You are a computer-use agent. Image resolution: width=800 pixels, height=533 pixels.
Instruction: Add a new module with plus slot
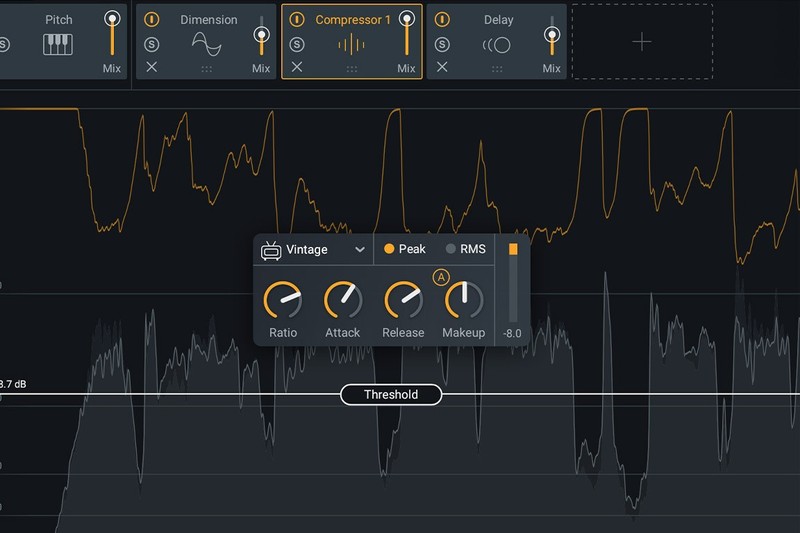pyautogui.click(x=642, y=41)
